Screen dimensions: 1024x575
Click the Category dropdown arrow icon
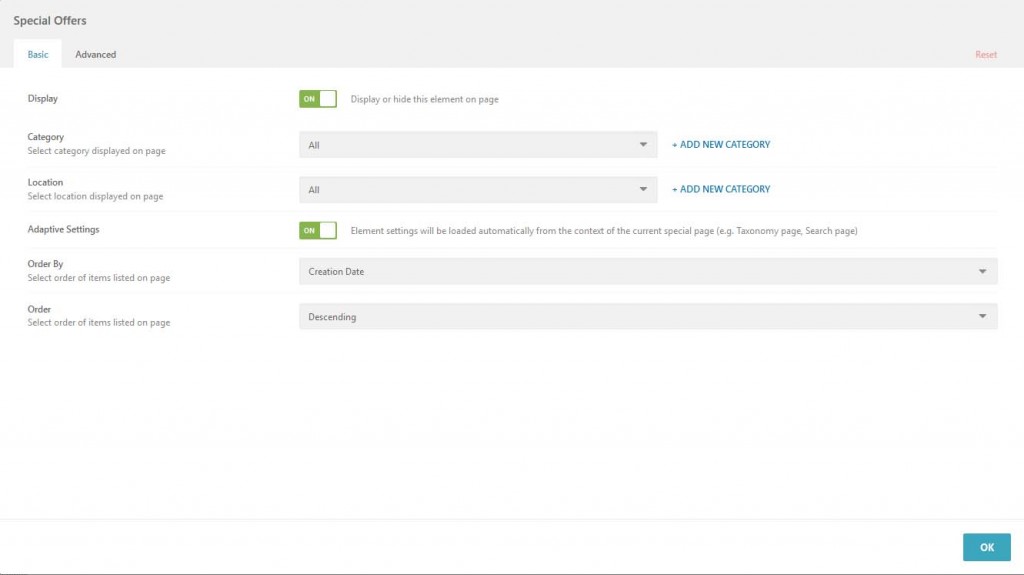coord(643,144)
